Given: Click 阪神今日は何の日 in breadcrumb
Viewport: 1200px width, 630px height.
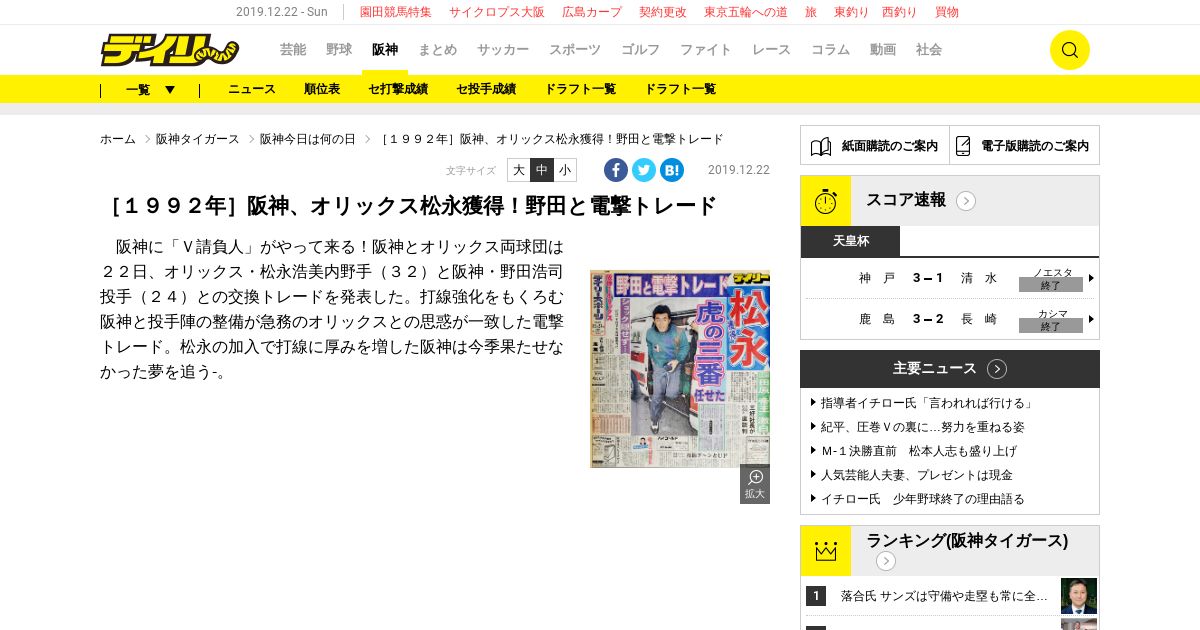Looking at the screenshot, I should (x=308, y=139).
